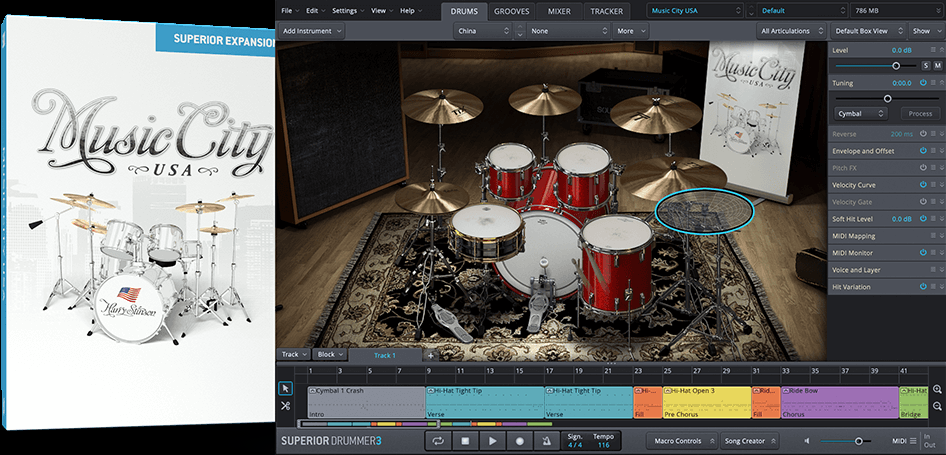Viewport: 946px width, 455px height.
Task: Click the highlighted China cymbal outline
Action: coord(704,209)
